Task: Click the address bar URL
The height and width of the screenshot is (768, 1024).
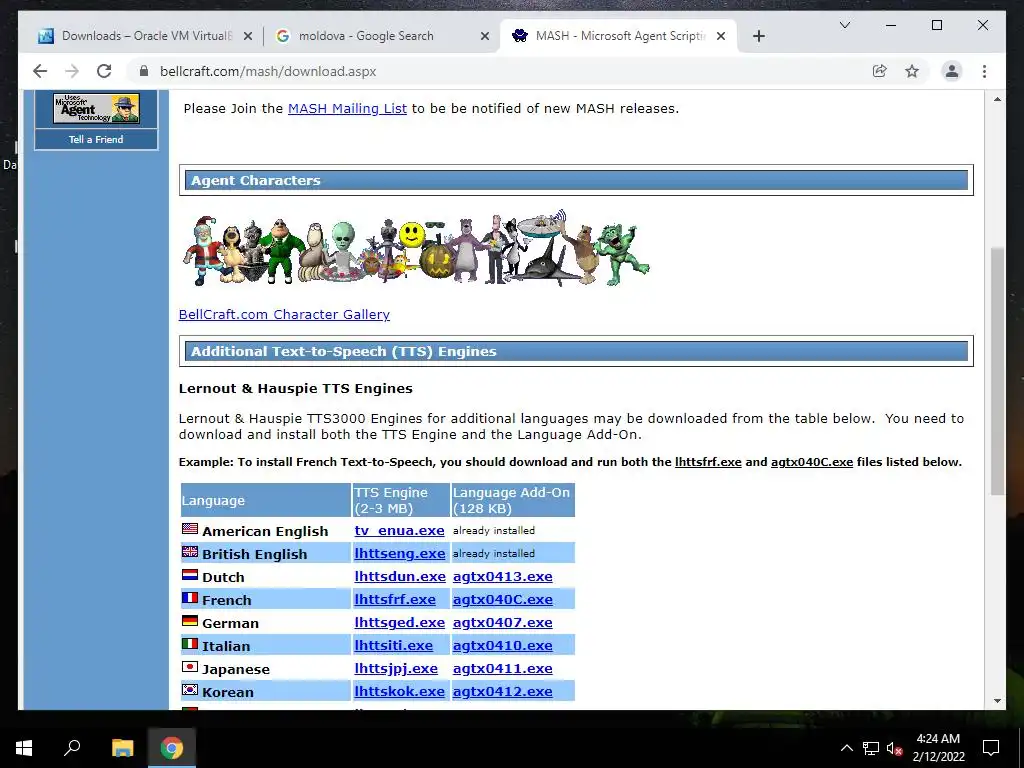Action: pos(268,71)
